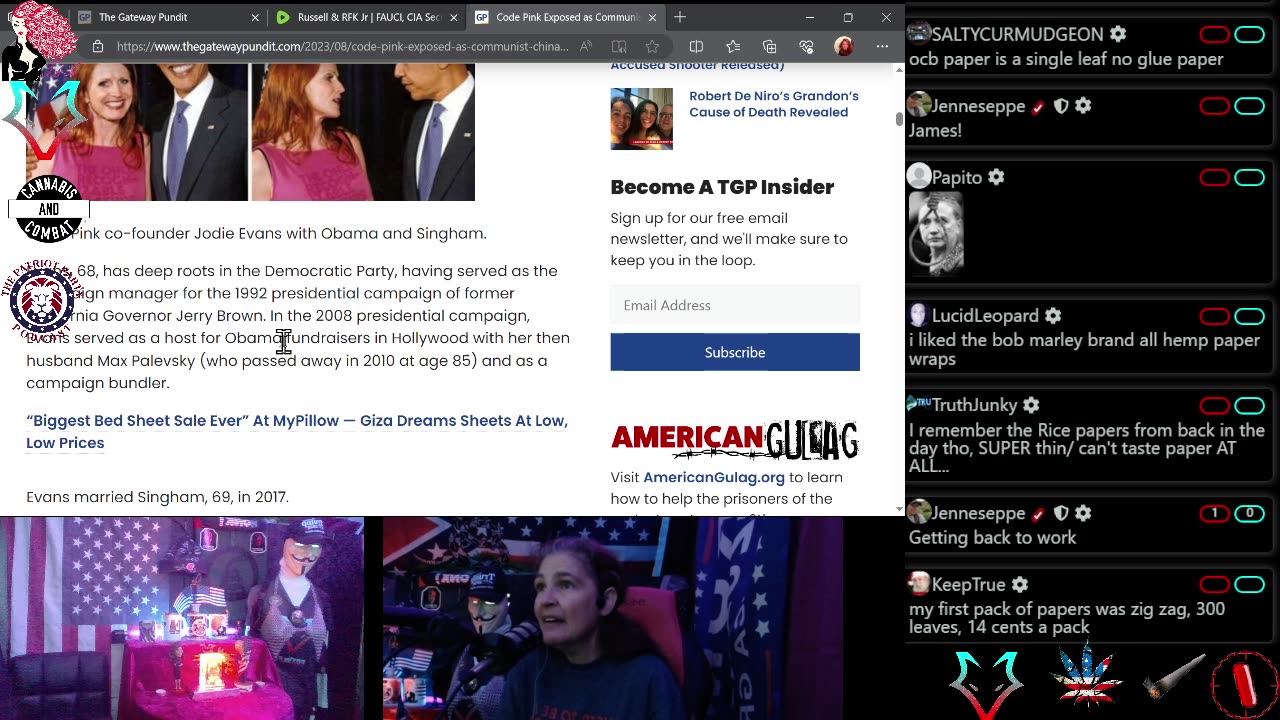Viewport: 1280px width, 720px height.
Task: Click teal pill toggle on SALTYCURMUDGEON message
Action: coord(1250,35)
